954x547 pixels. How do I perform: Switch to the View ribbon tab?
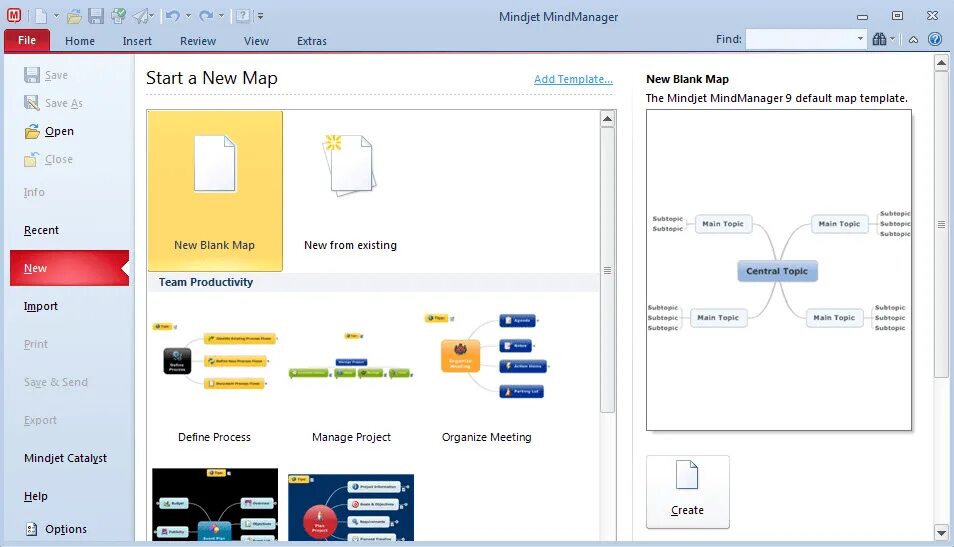(256, 41)
